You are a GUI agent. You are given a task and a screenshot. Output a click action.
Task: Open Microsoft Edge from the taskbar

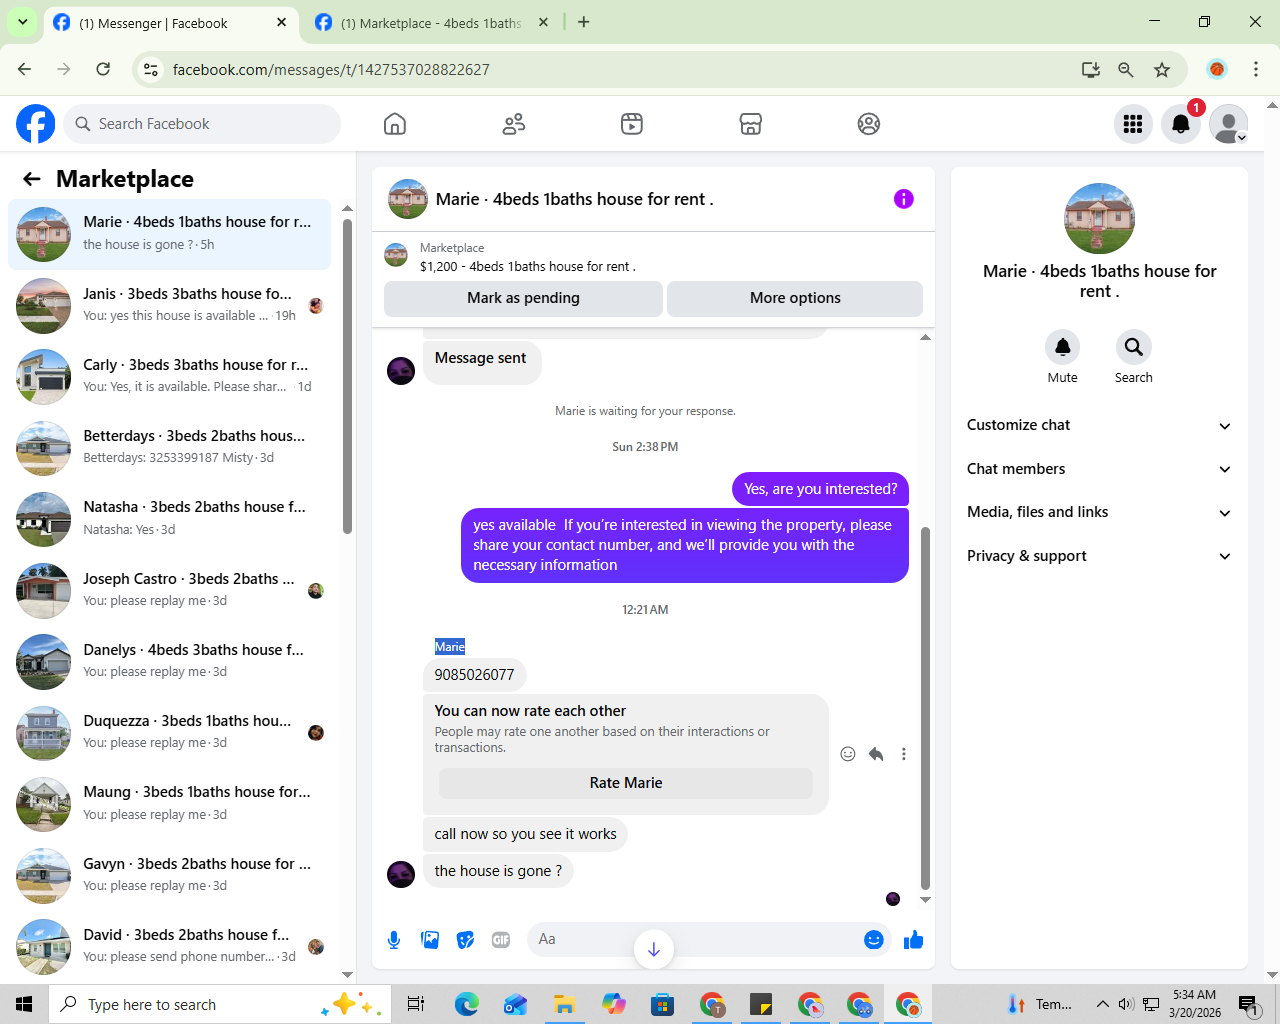point(467,1004)
